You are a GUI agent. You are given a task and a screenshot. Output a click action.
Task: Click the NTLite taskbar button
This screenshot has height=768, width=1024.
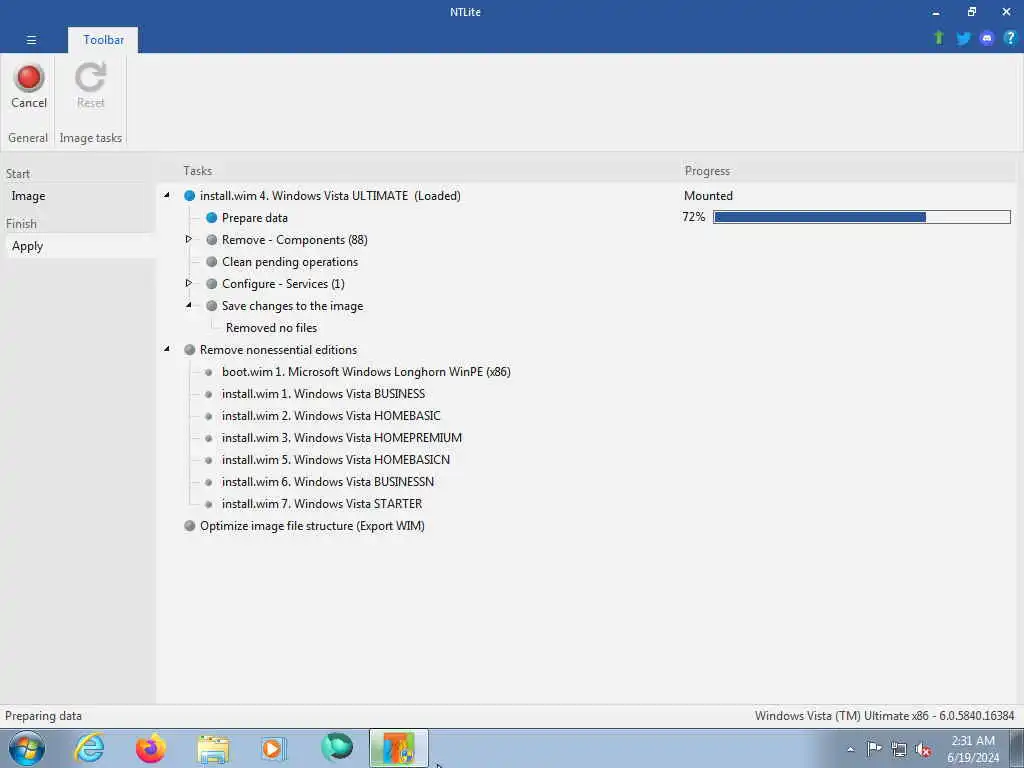tap(399, 748)
